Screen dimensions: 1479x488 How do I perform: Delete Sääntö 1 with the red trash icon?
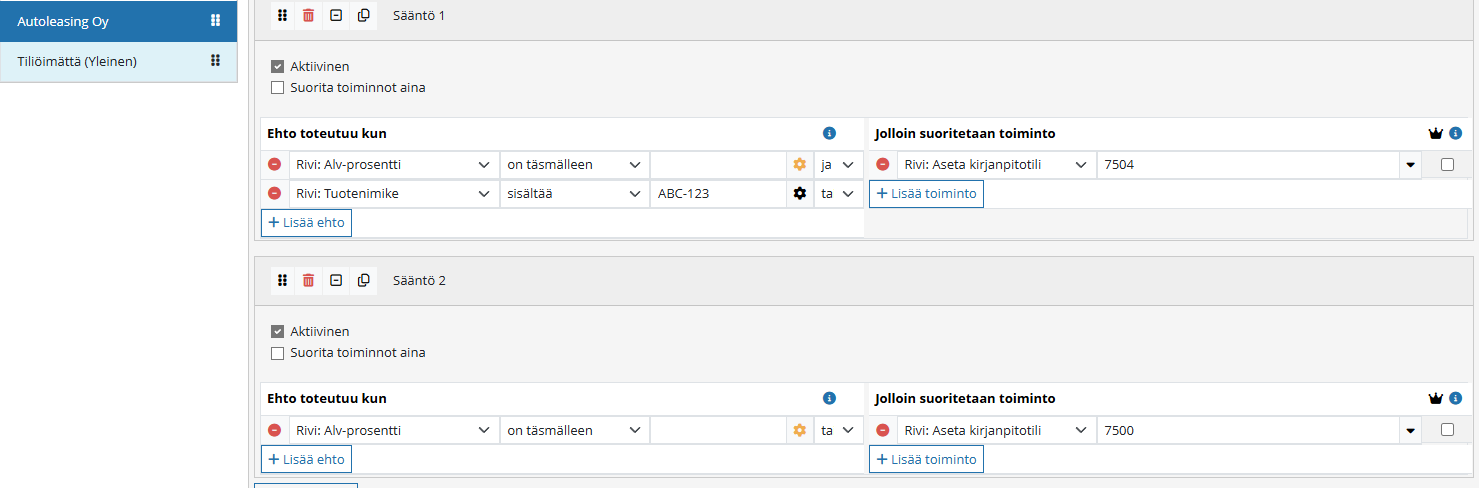point(309,15)
